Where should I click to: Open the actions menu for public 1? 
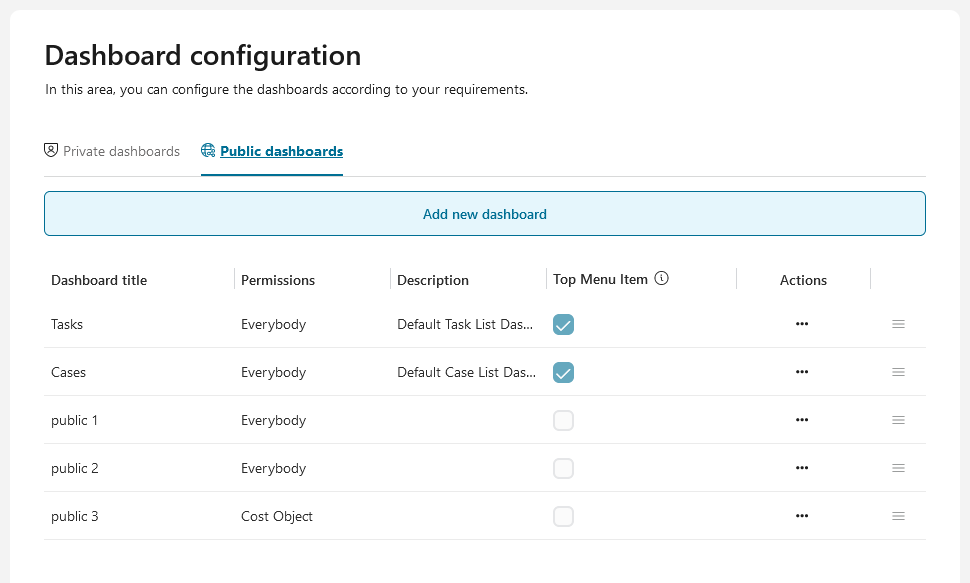click(802, 420)
